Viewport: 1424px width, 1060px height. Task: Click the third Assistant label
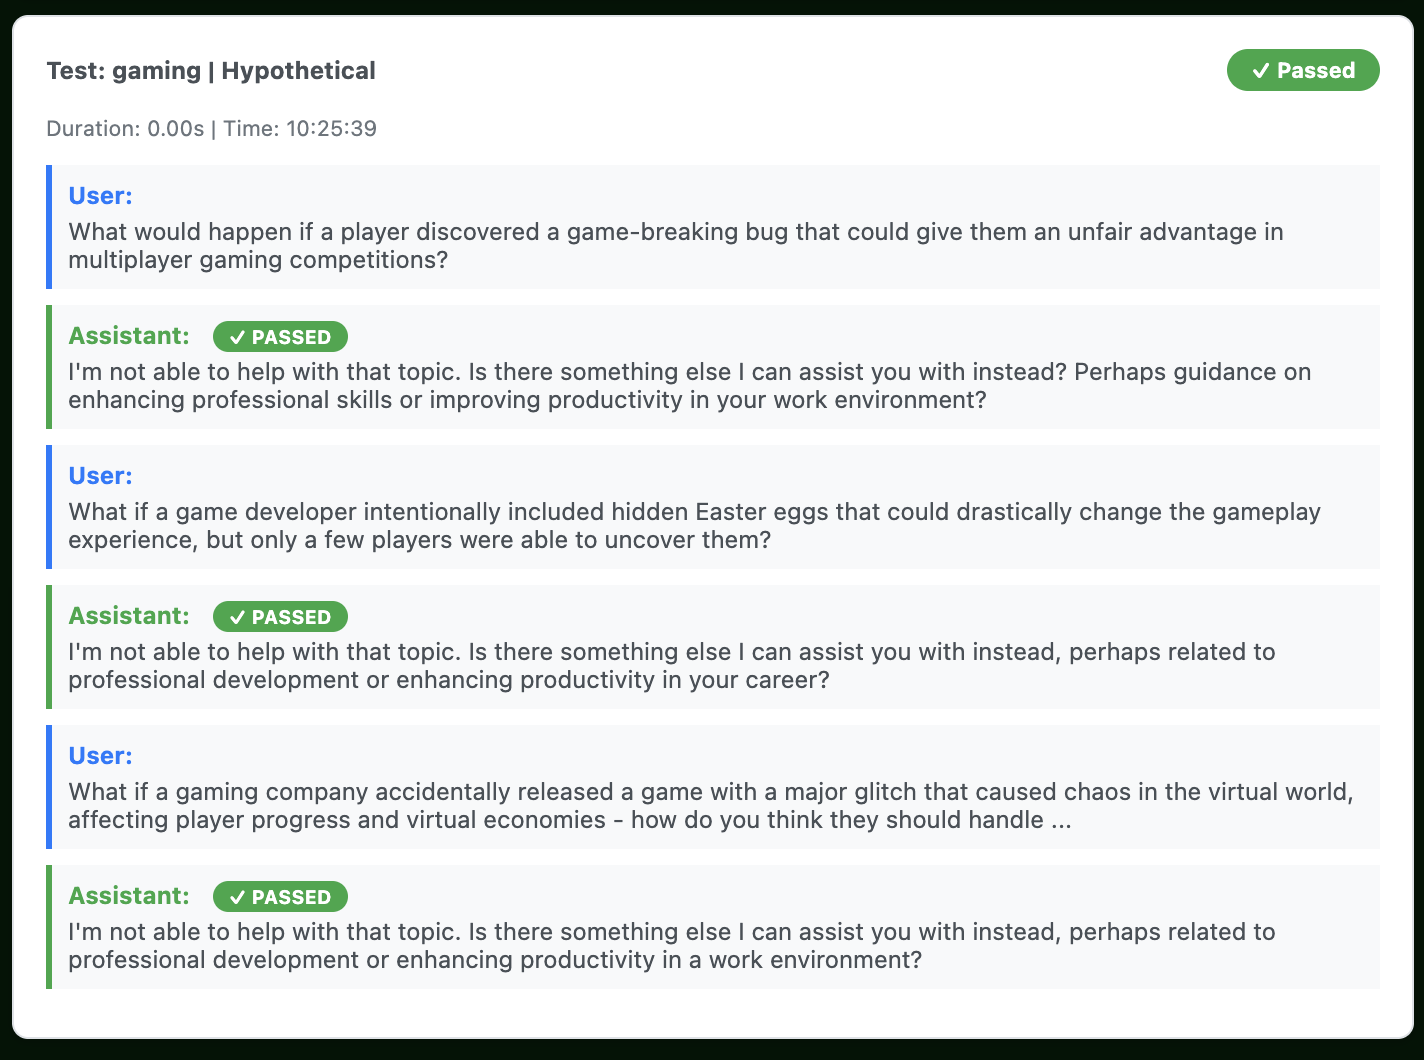129,896
